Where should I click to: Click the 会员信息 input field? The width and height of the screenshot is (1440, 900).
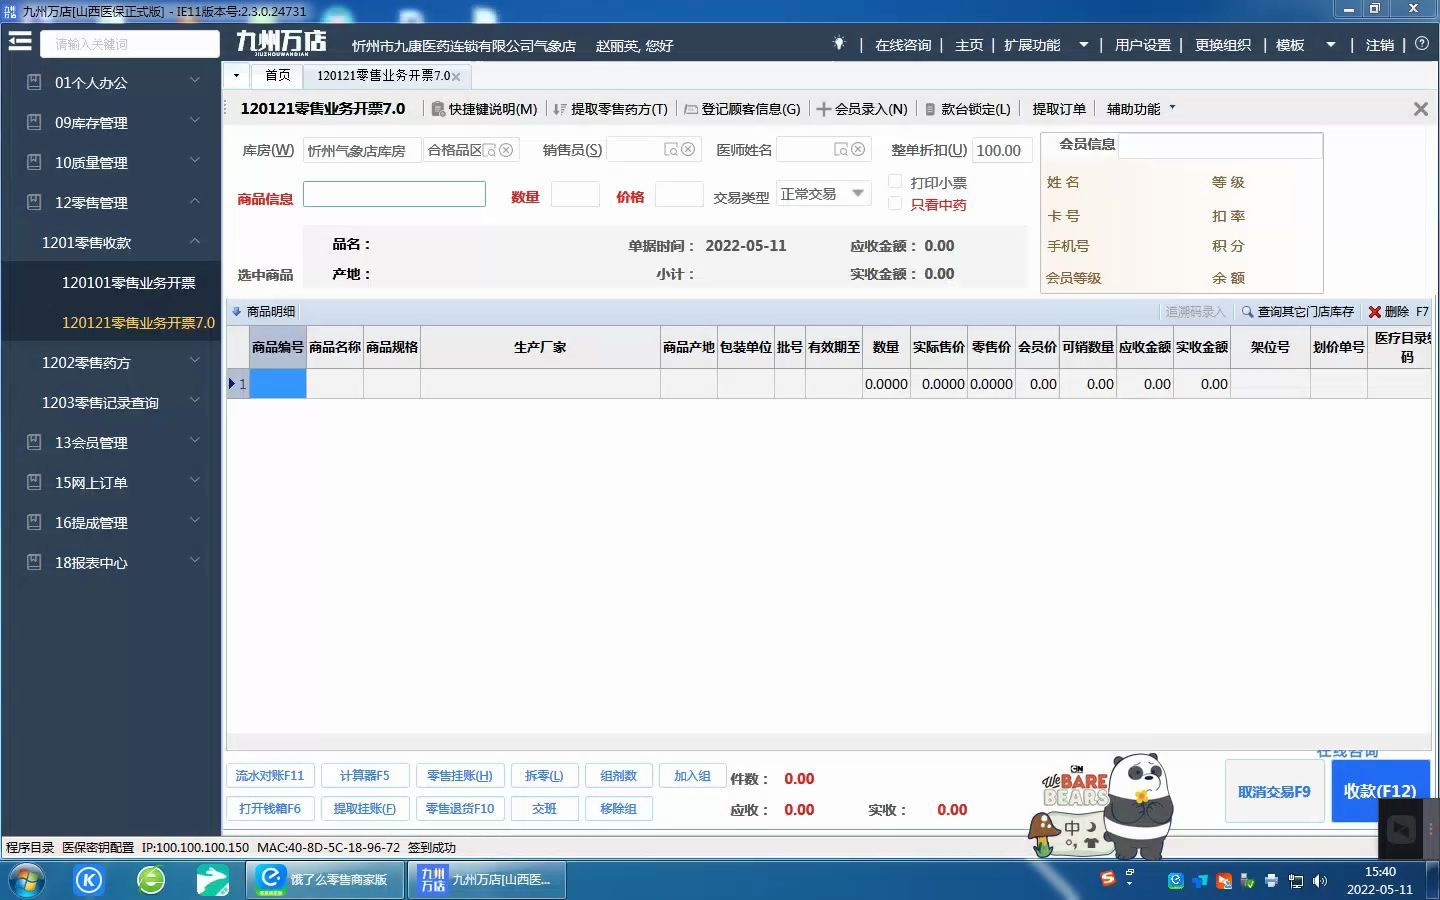coord(1220,146)
